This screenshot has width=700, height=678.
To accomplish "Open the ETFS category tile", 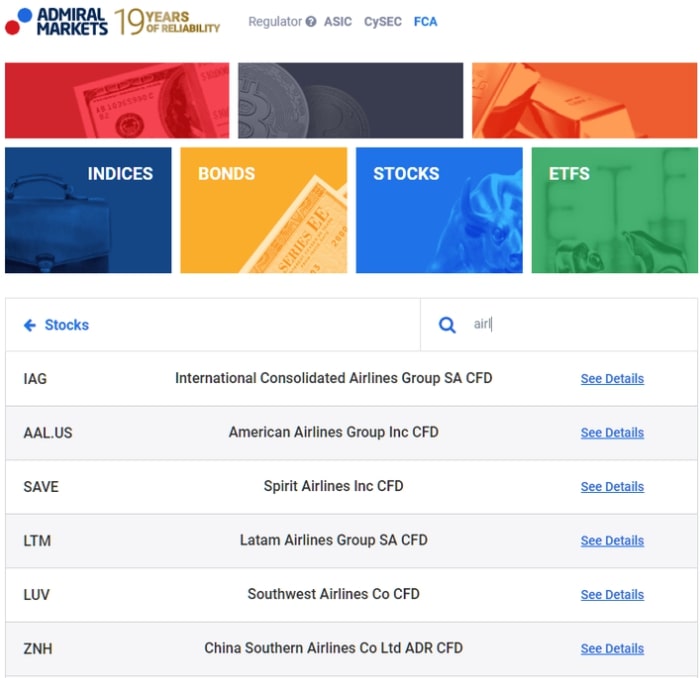I will 614,210.
